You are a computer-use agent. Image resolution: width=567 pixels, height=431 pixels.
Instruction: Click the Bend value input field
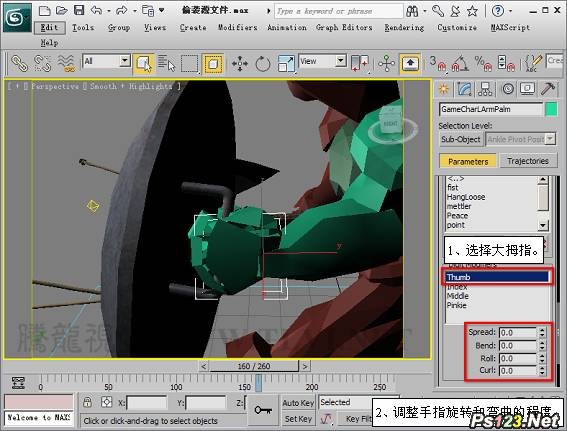(x=518, y=346)
